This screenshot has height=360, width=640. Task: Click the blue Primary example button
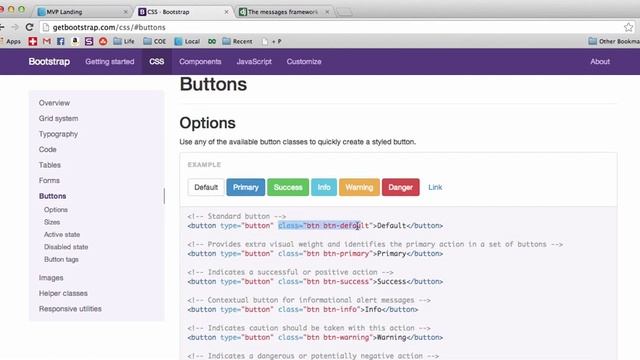point(246,187)
